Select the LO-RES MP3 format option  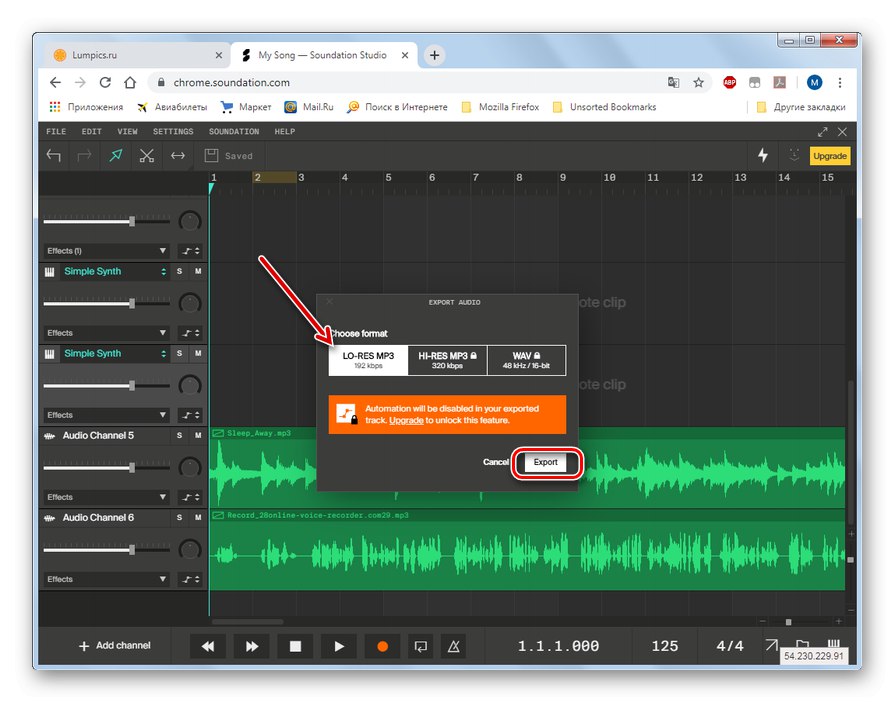[368, 360]
